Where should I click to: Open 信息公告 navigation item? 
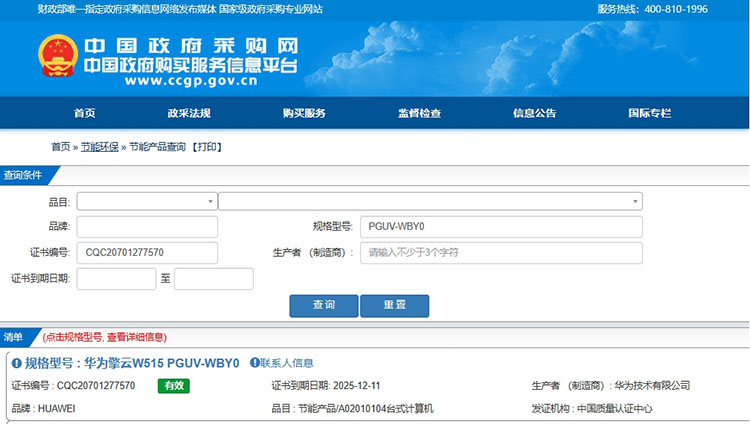[x=534, y=113]
